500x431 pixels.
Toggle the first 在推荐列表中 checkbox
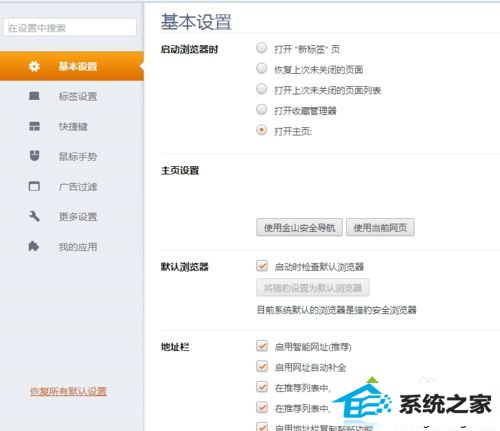coord(262,387)
